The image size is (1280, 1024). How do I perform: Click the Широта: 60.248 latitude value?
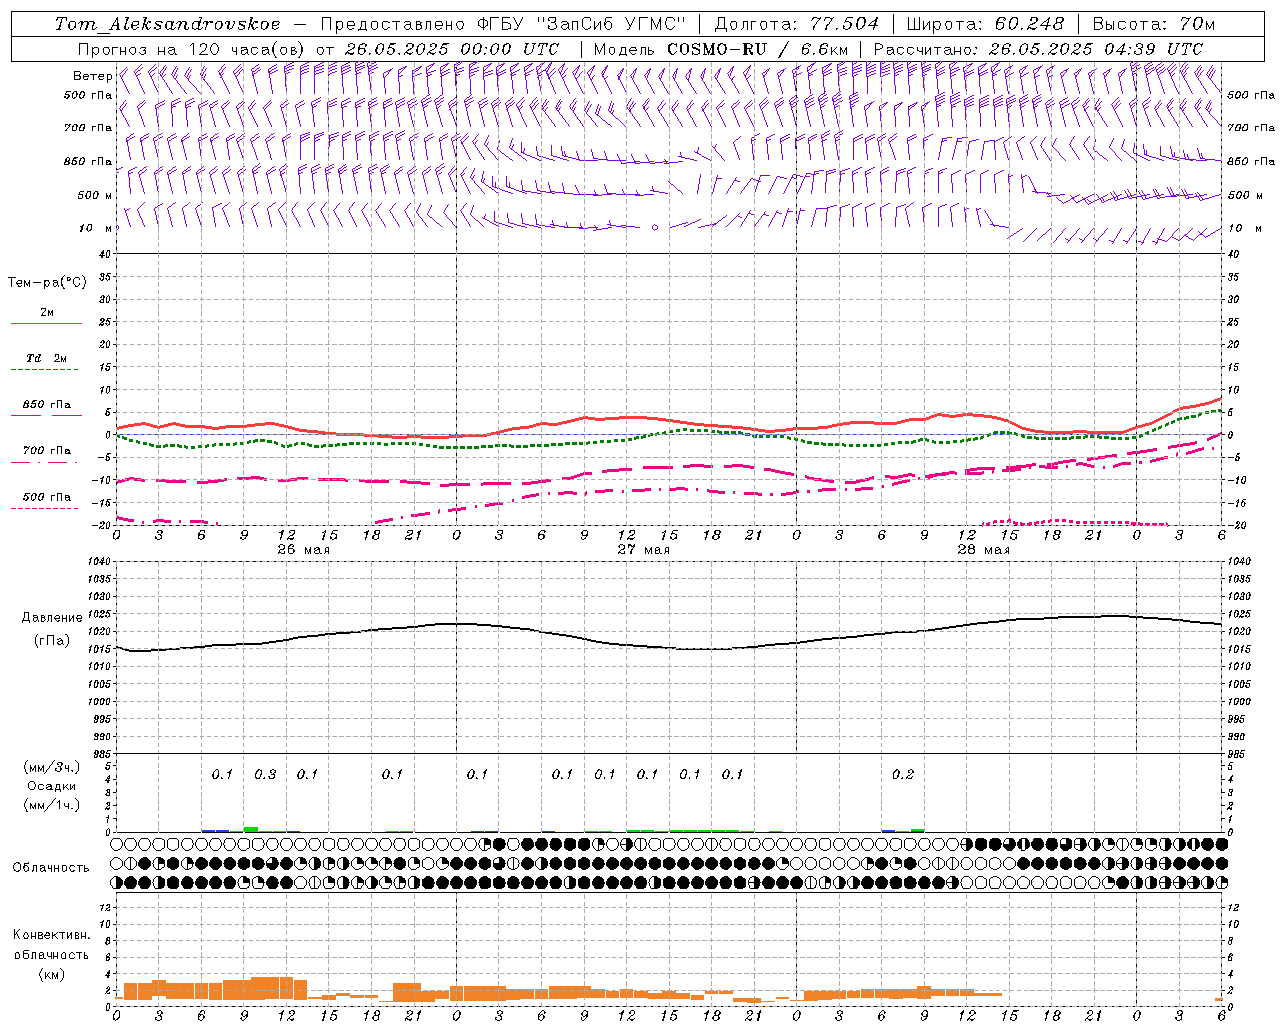985,24
